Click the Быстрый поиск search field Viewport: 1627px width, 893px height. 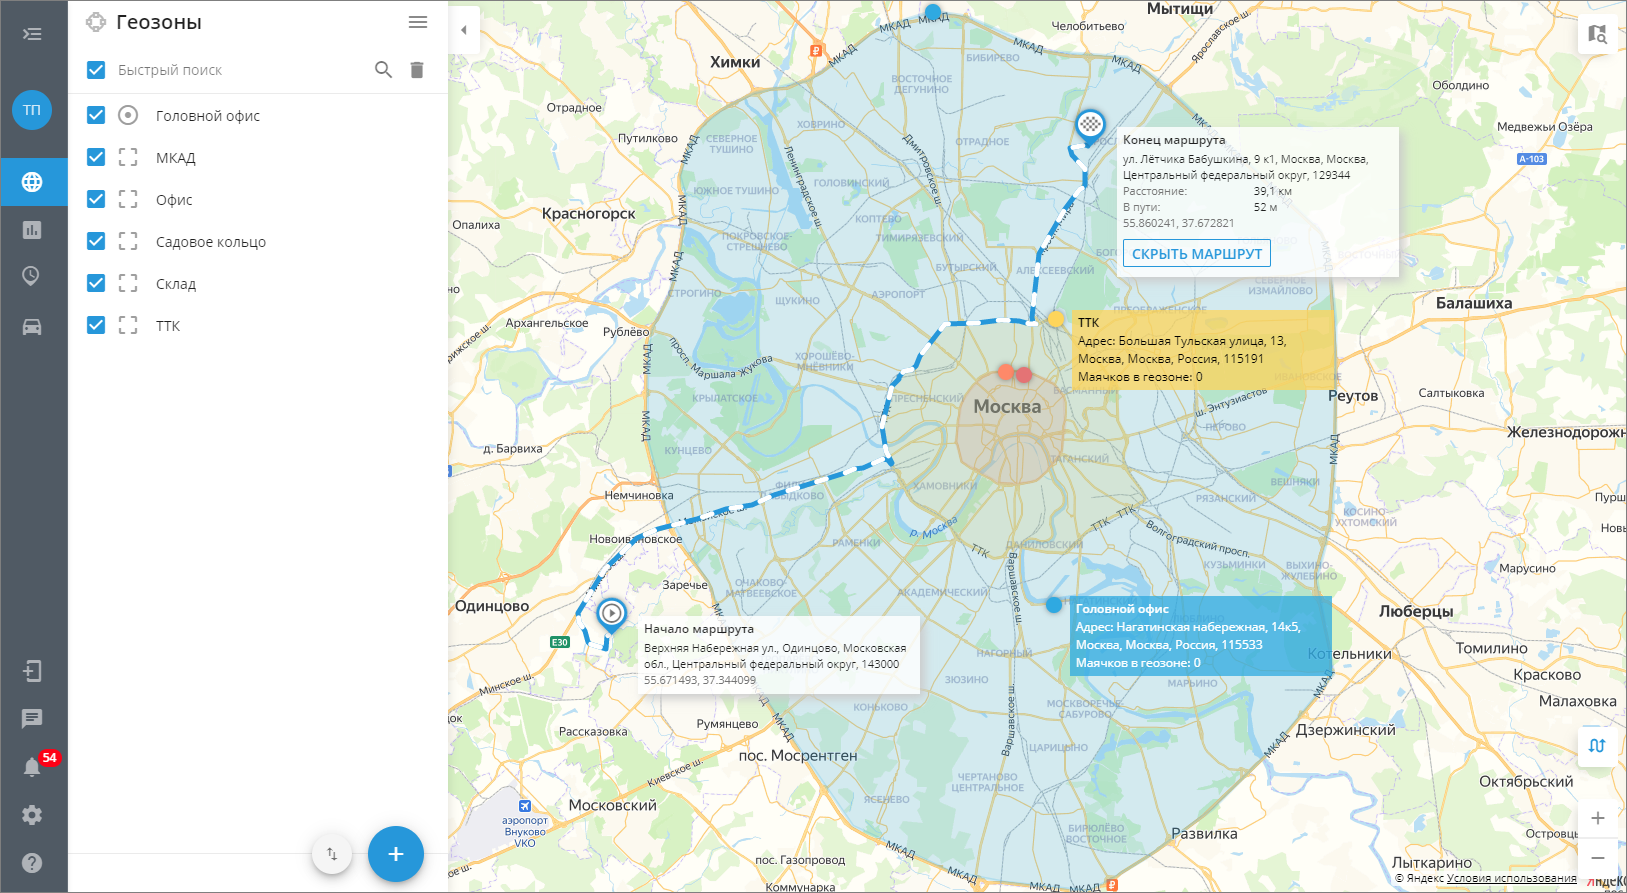(x=240, y=70)
